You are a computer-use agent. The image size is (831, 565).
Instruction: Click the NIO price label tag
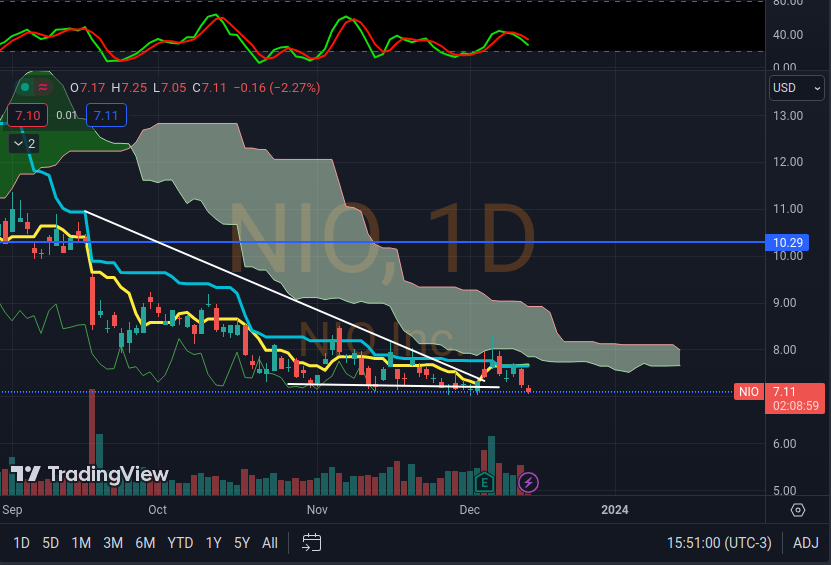pos(749,392)
